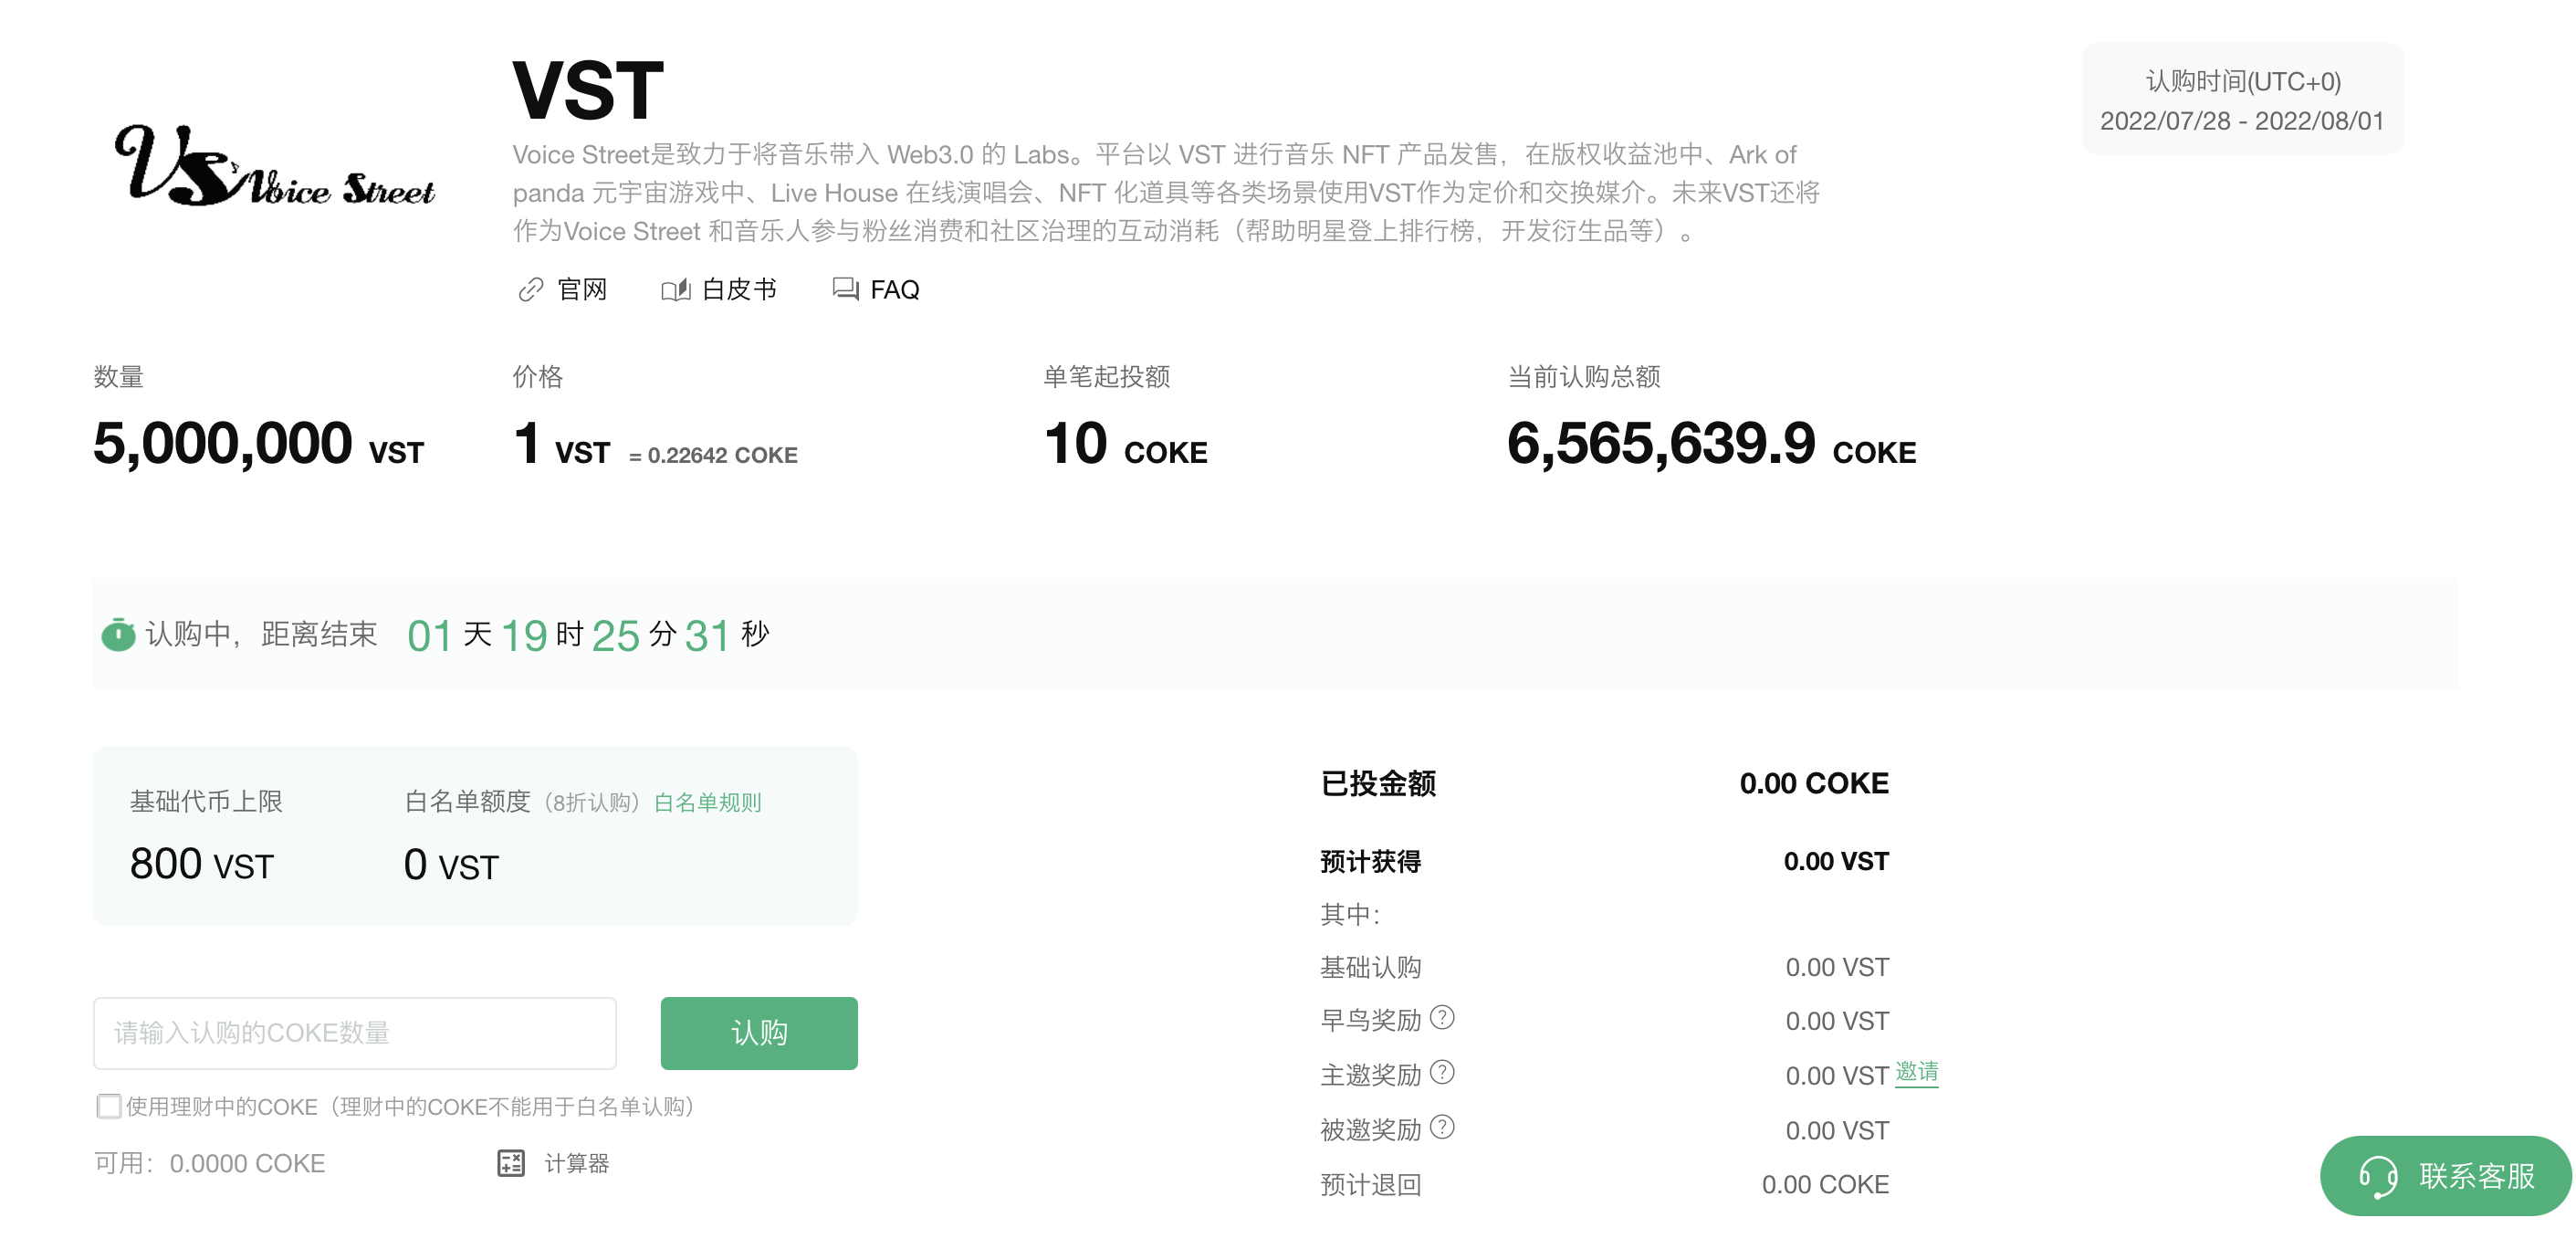Click the official website link icon
The image size is (2576, 1249).
(x=530, y=290)
